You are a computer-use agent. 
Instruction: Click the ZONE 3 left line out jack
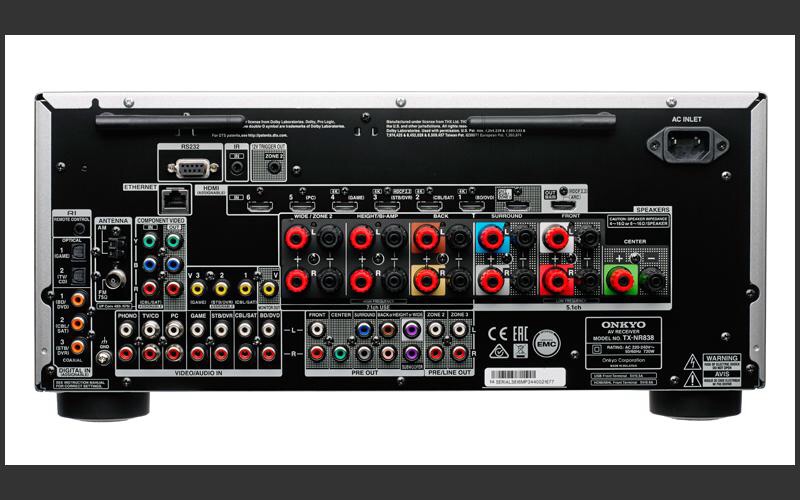coord(459,330)
